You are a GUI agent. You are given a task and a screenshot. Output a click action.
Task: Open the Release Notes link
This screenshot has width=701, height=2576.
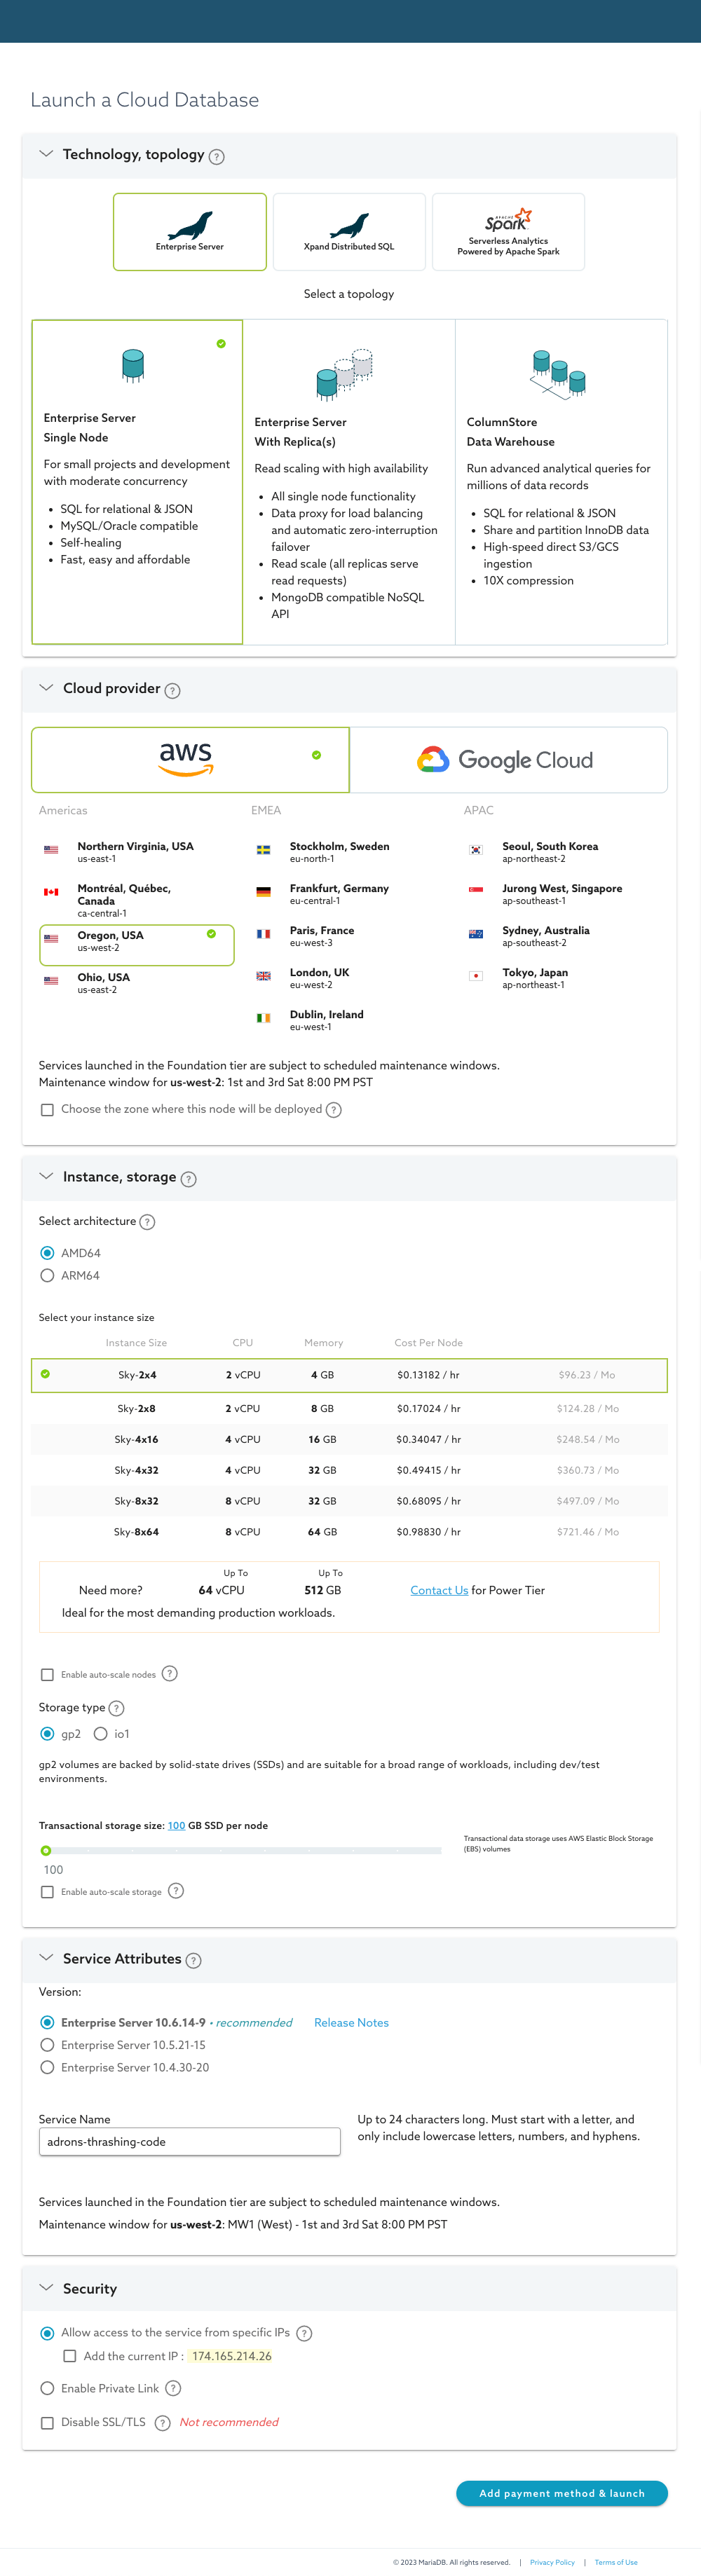tap(351, 2022)
